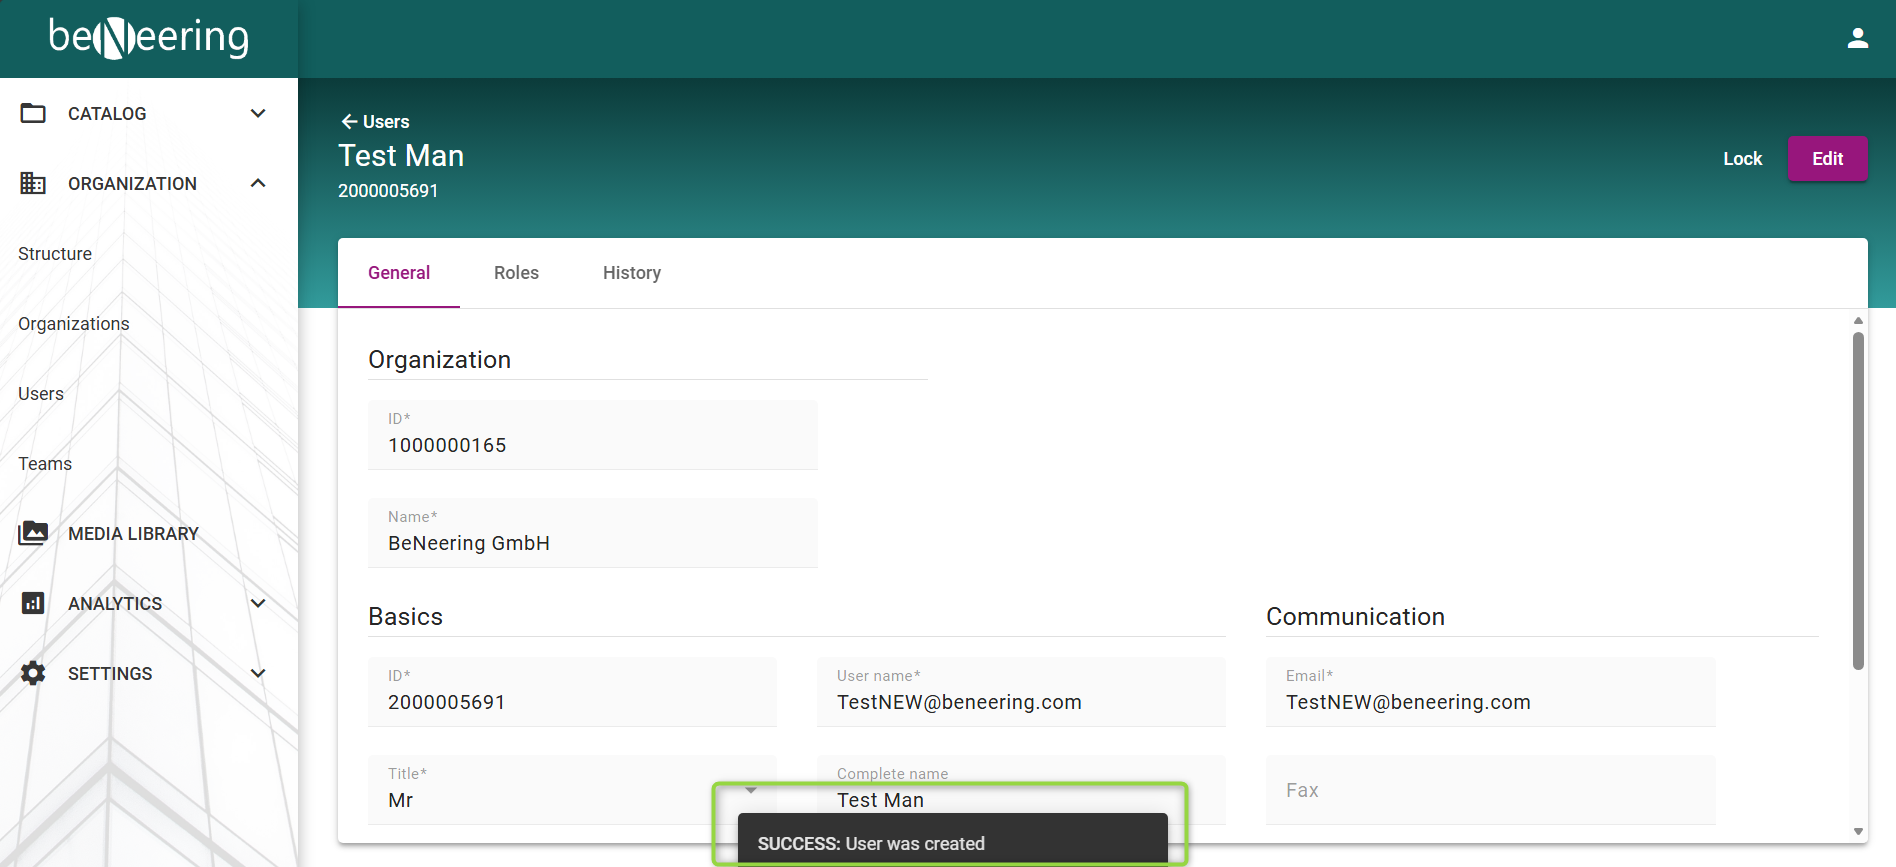Expand the Analytics menu chevron
The width and height of the screenshot is (1896, 867).
[x=258, y=603]
